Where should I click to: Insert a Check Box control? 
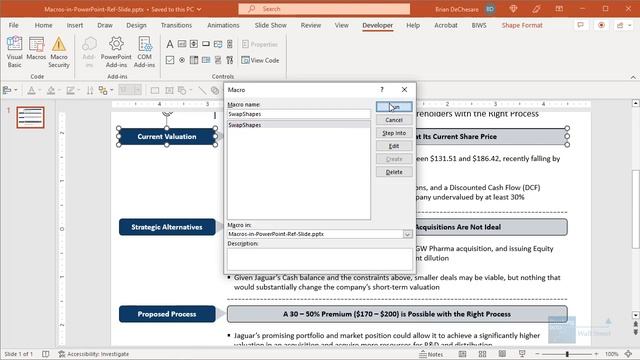[170, 60]
